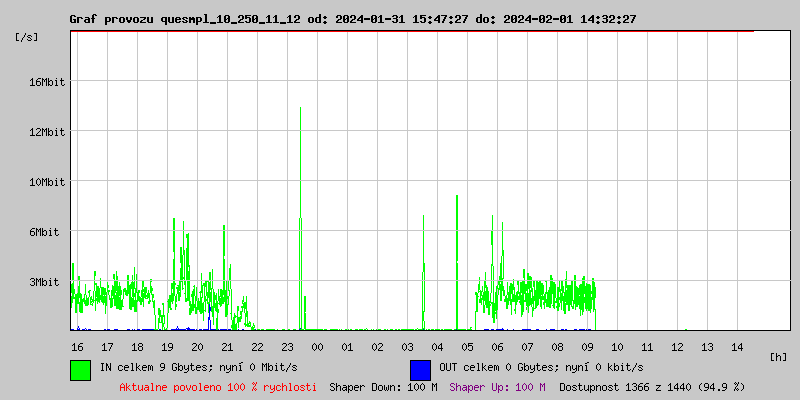Click the red 'Aktualne povoleno 100 % rychlosti' text

[x=218, y=387]
